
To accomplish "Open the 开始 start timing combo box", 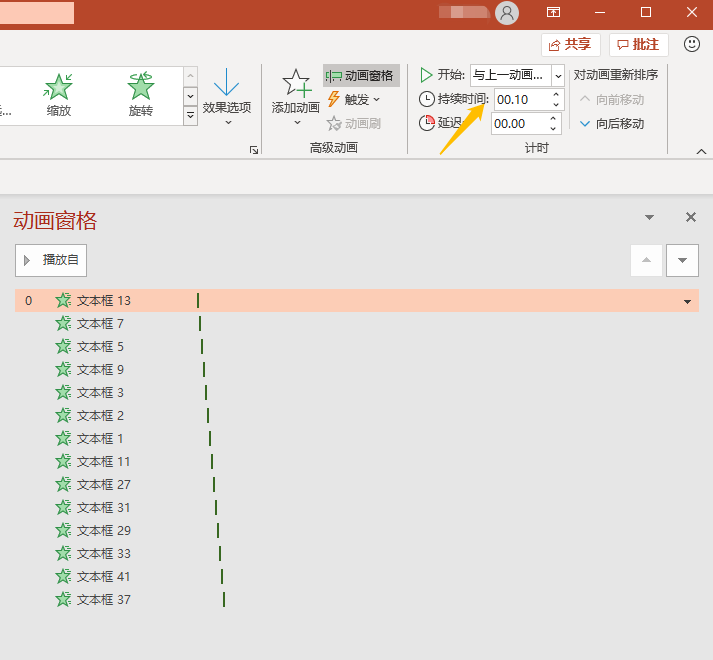I will click(x=517, y=75).
